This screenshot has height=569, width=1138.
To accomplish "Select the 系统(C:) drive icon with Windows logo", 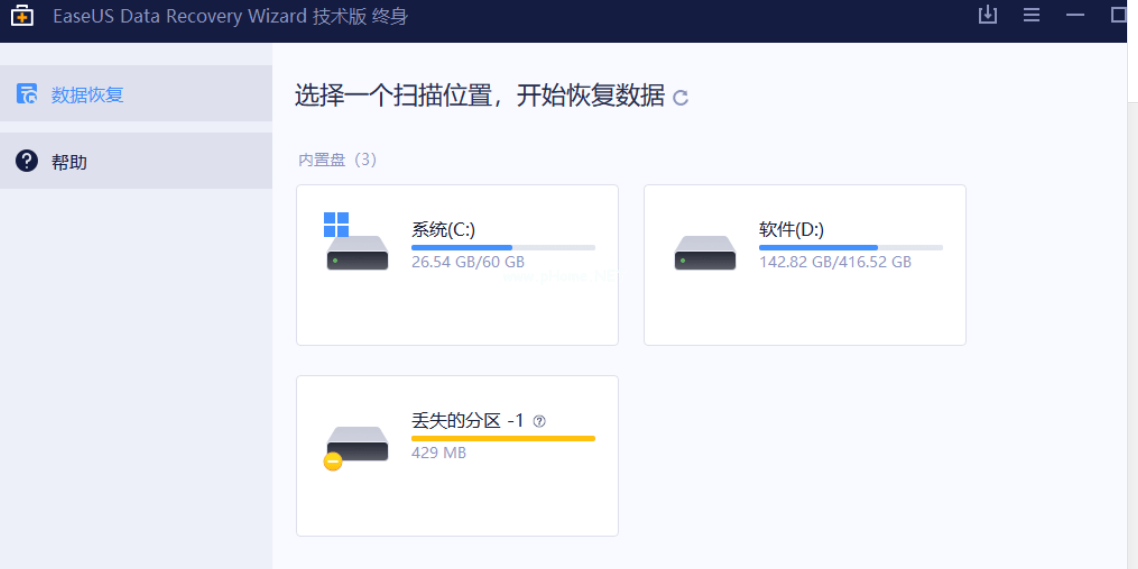I will coord(356,243).
